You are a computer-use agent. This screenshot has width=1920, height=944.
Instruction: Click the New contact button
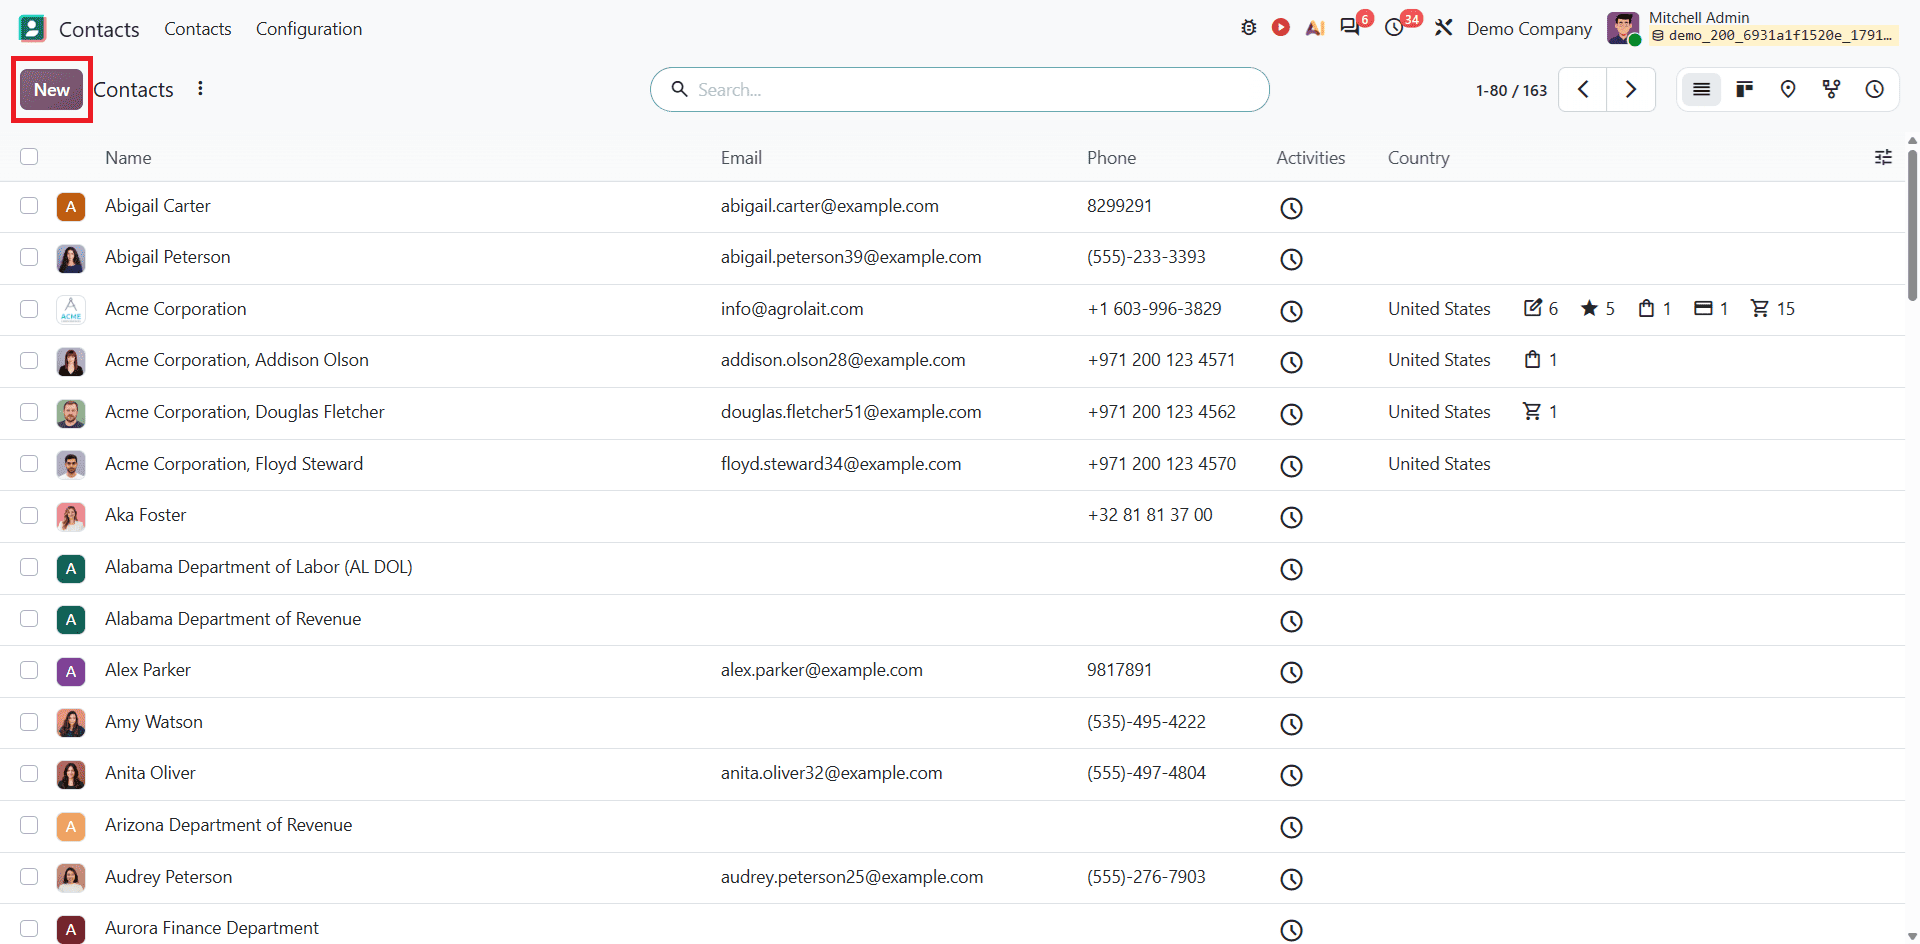[52, 90]
